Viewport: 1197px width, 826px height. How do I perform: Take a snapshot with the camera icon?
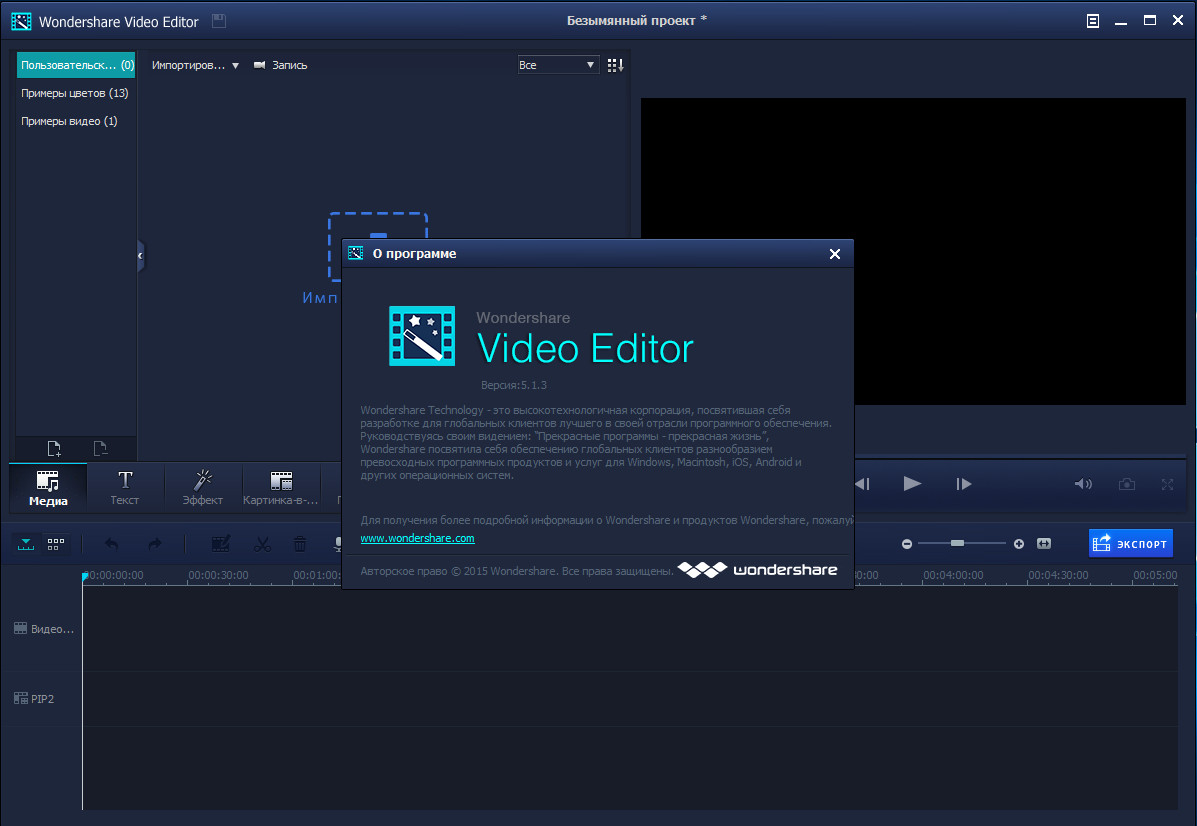pos(1127,484)
